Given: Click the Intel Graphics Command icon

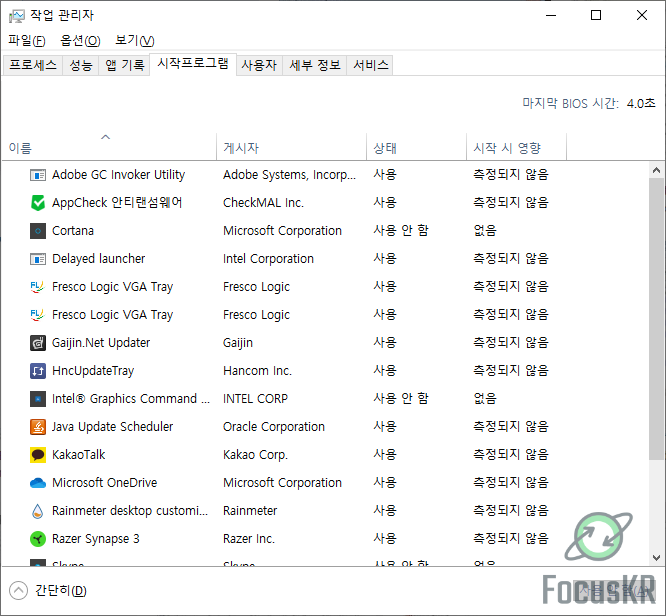Looking at the screenshot, I should tap(38, 398).
